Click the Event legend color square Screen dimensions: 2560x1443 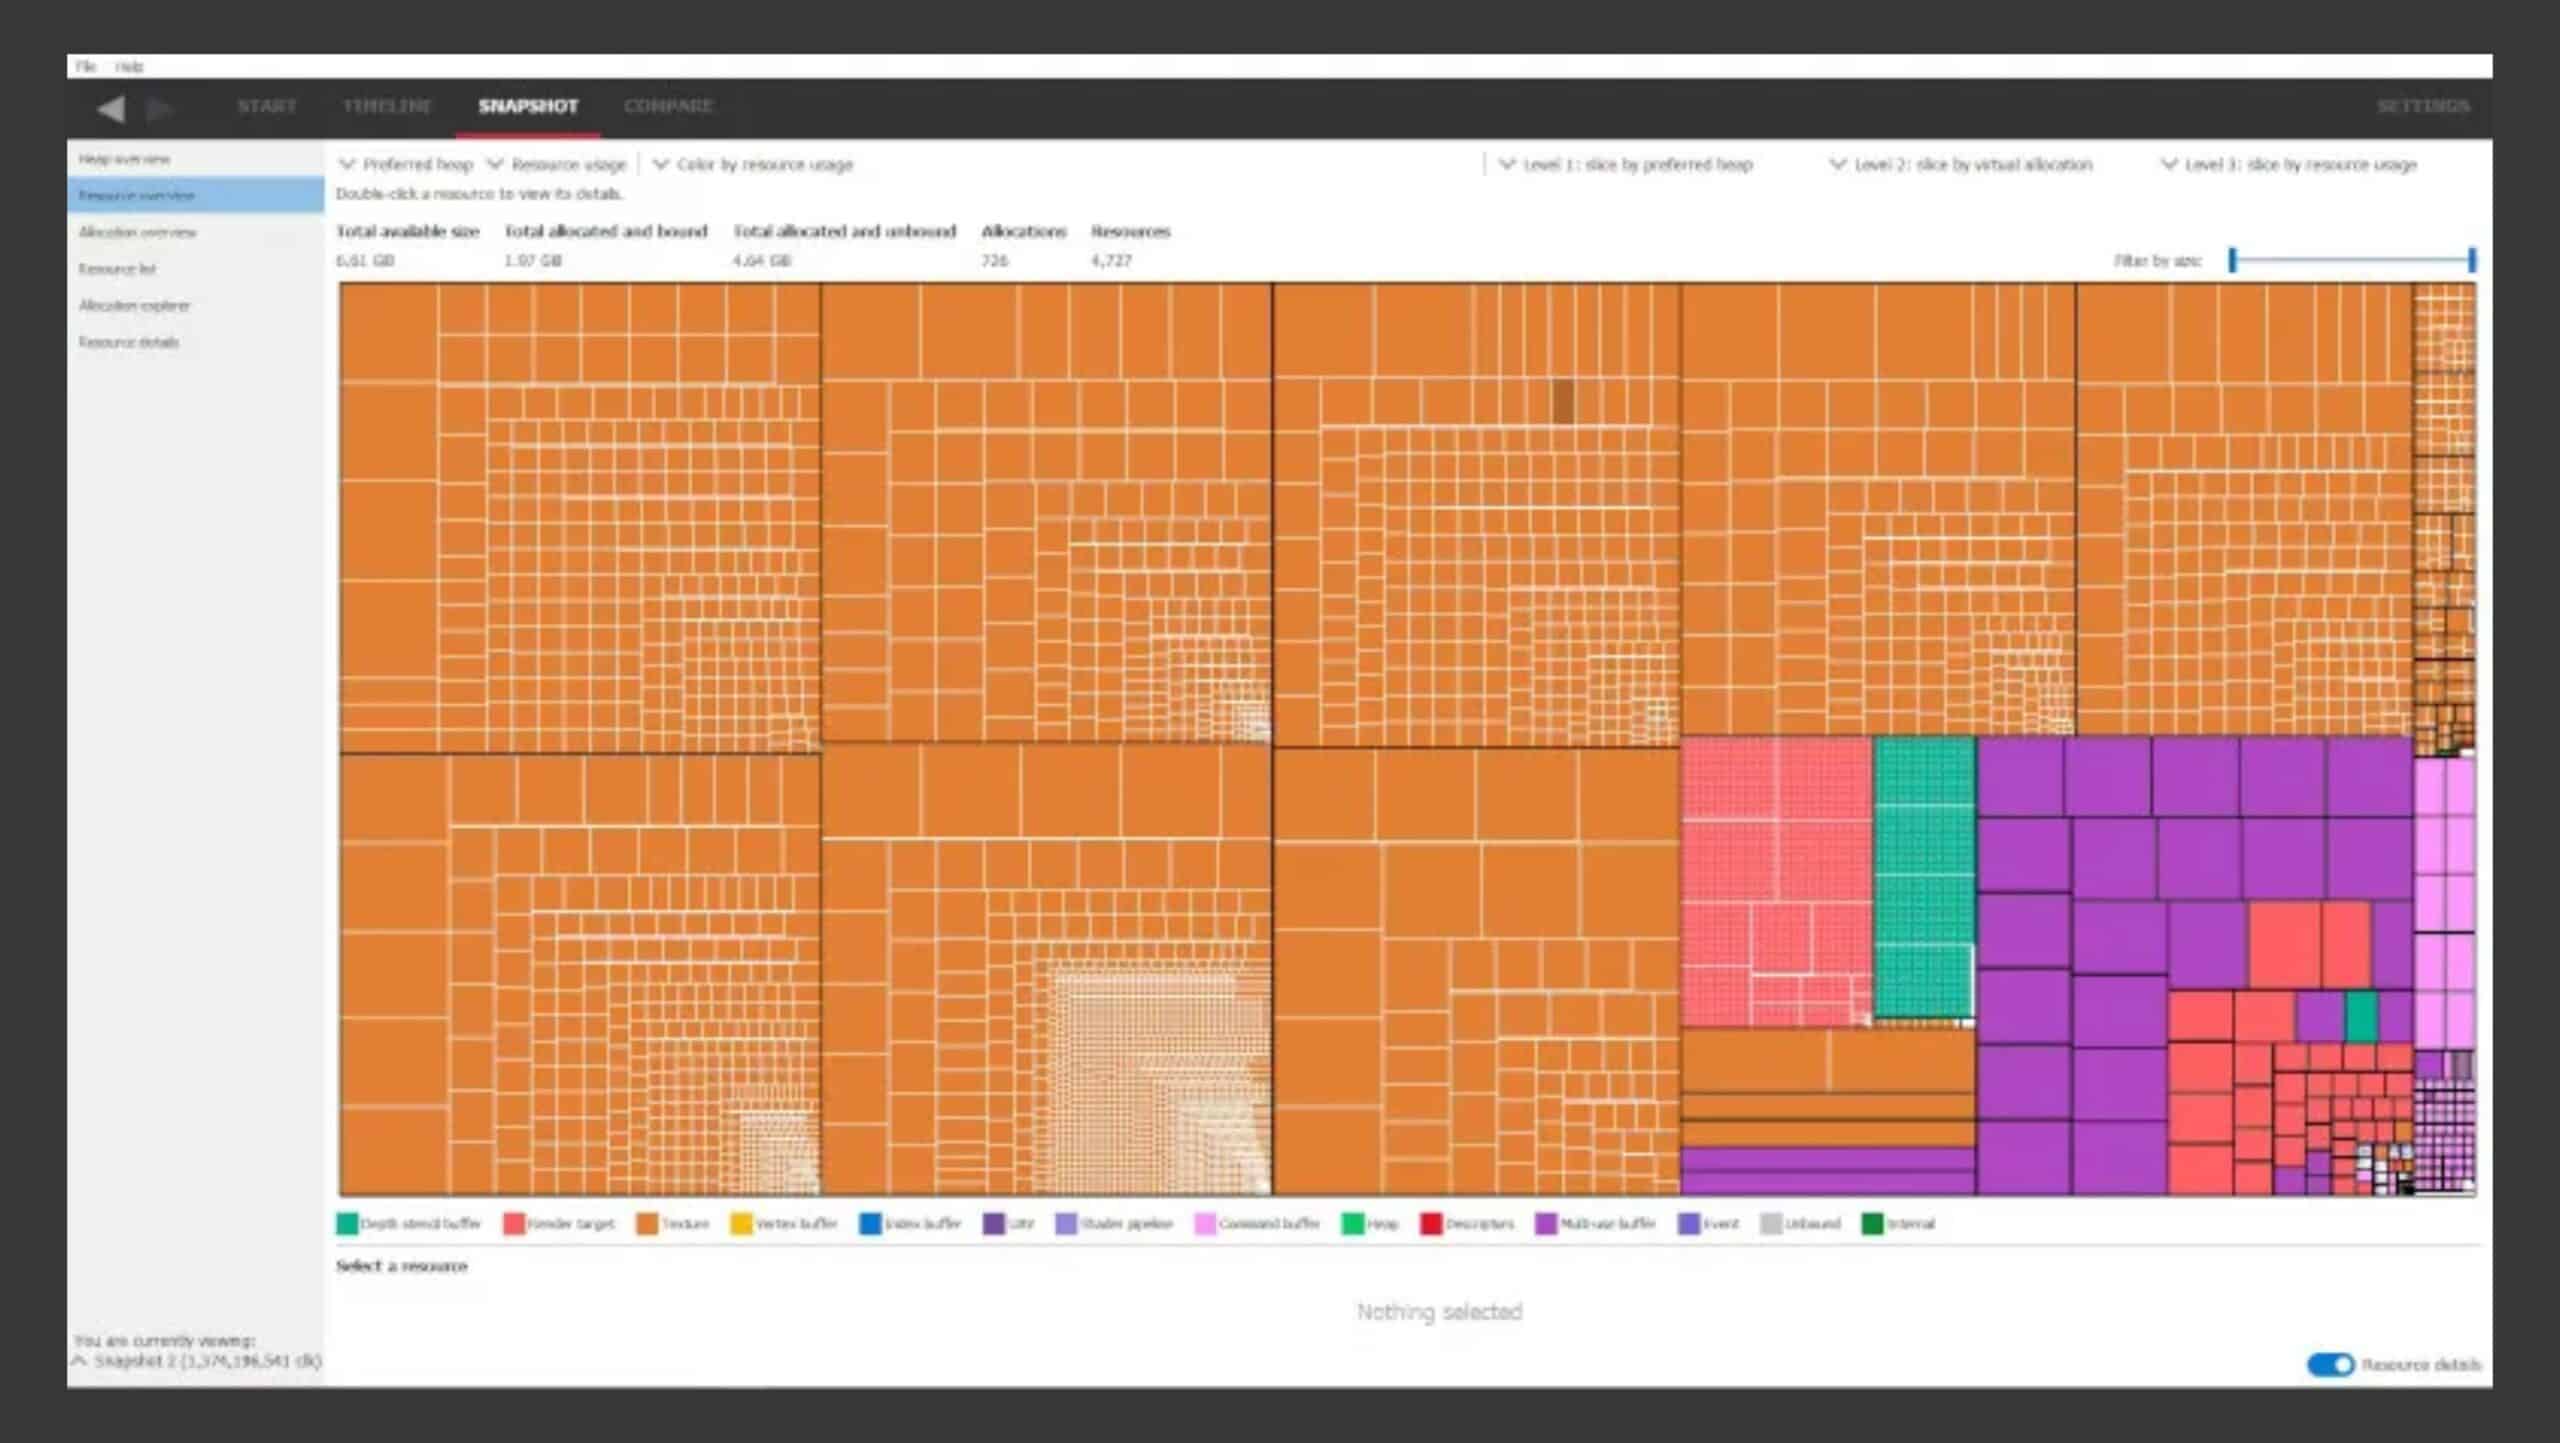(x=1689, y=1223)
